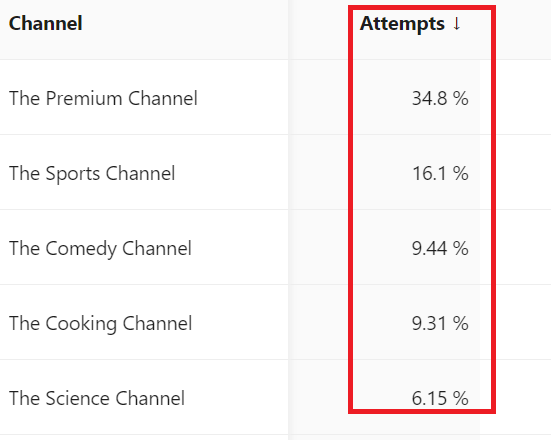Click the blank cell right of 9.44 %
This screenshot has height=440, width=551.
click(523, 247)
